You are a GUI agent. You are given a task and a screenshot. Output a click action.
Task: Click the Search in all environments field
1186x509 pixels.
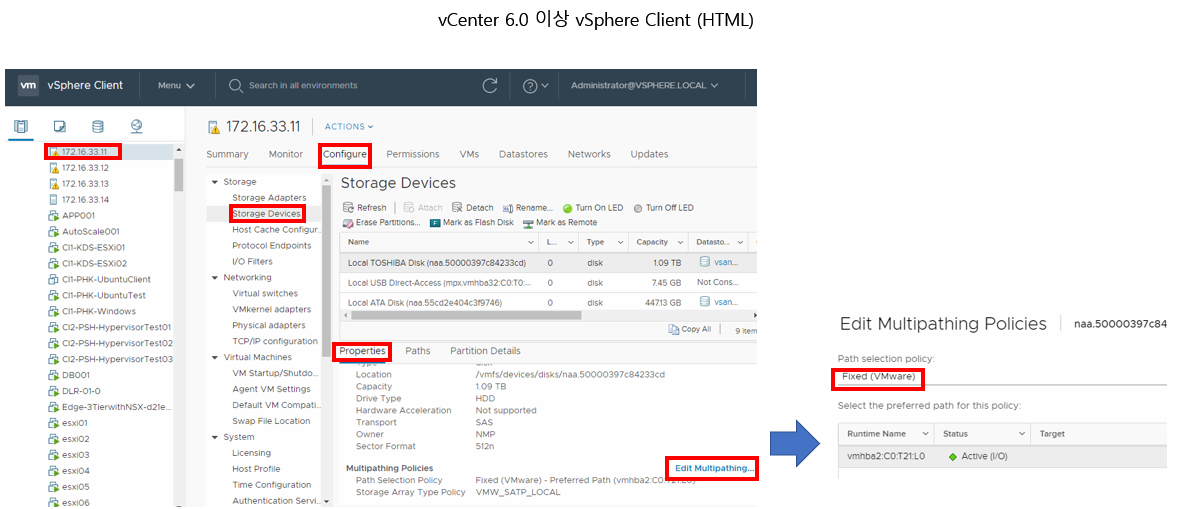pyautogui.click(x=303, y=85)
